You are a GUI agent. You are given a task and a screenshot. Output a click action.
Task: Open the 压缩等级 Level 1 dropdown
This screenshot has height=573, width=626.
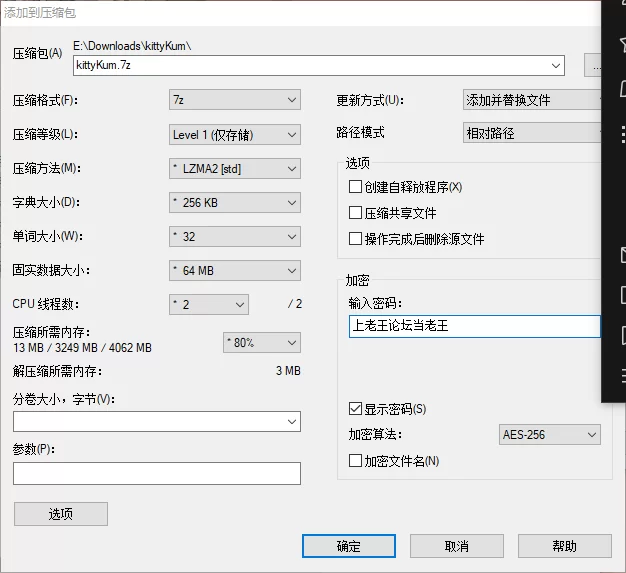(235, 135)
